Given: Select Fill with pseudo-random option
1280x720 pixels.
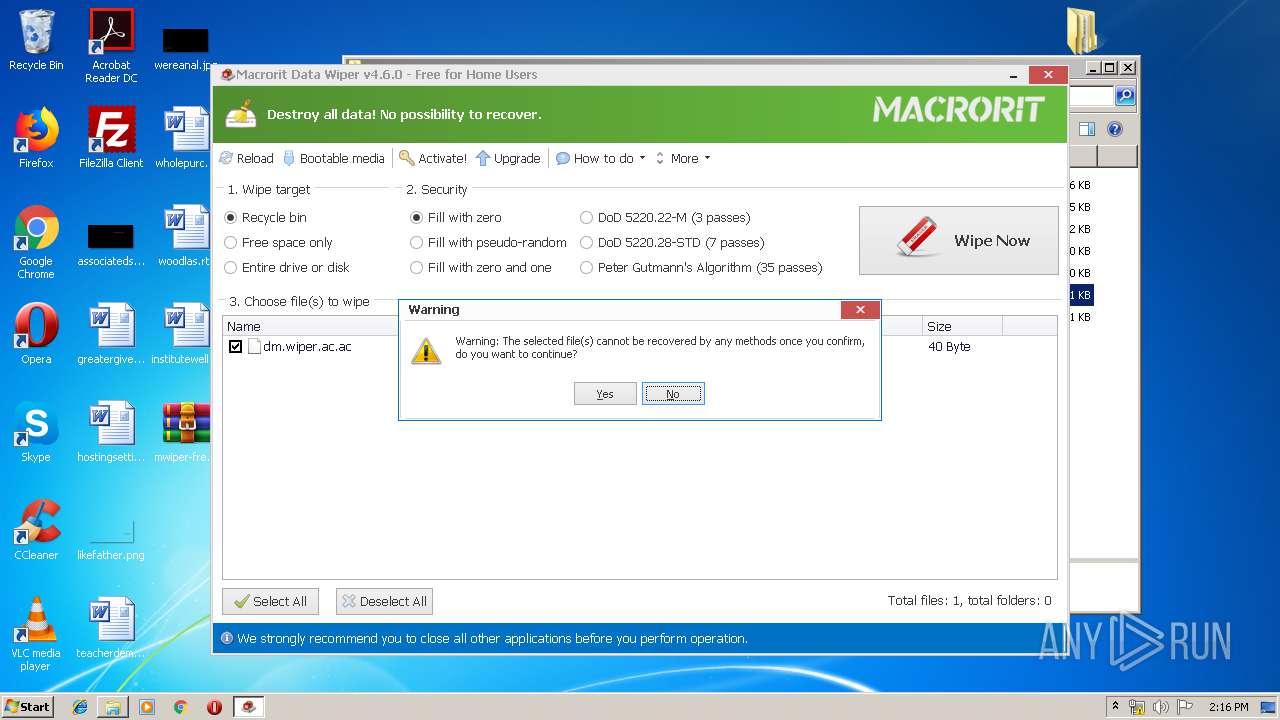Looking at the screenshot, I should coord(489,242).
